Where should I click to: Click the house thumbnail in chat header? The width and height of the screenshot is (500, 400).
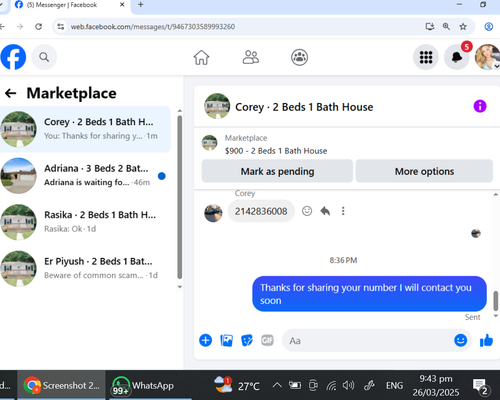click(x=217, y=106)
